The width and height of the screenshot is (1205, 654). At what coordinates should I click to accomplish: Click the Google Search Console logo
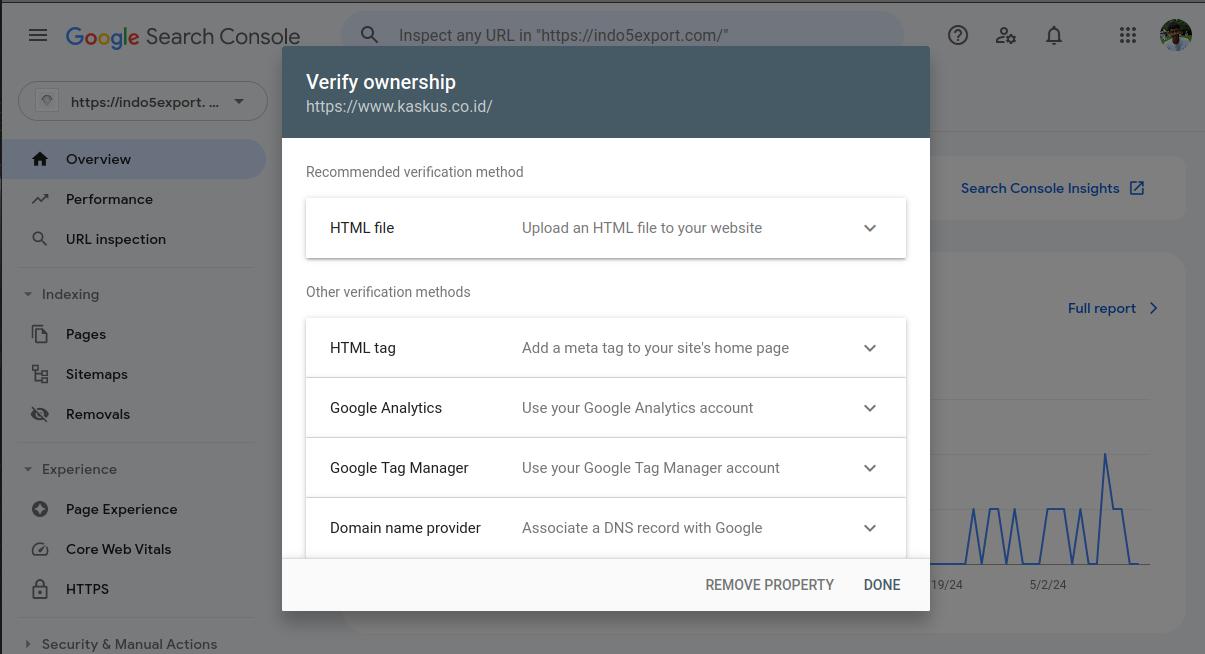pyautogui.click(x=183, y=36)
